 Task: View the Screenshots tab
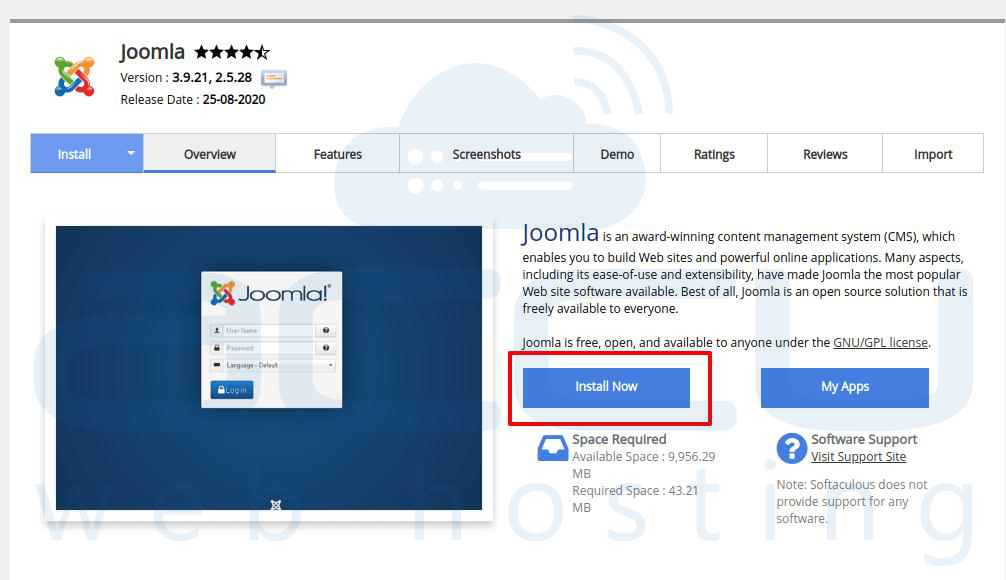pos(486,154)
